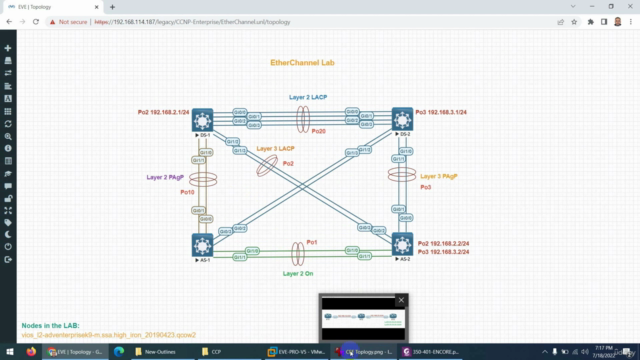Click the Layer 3 PAgP label

point(439,176)
